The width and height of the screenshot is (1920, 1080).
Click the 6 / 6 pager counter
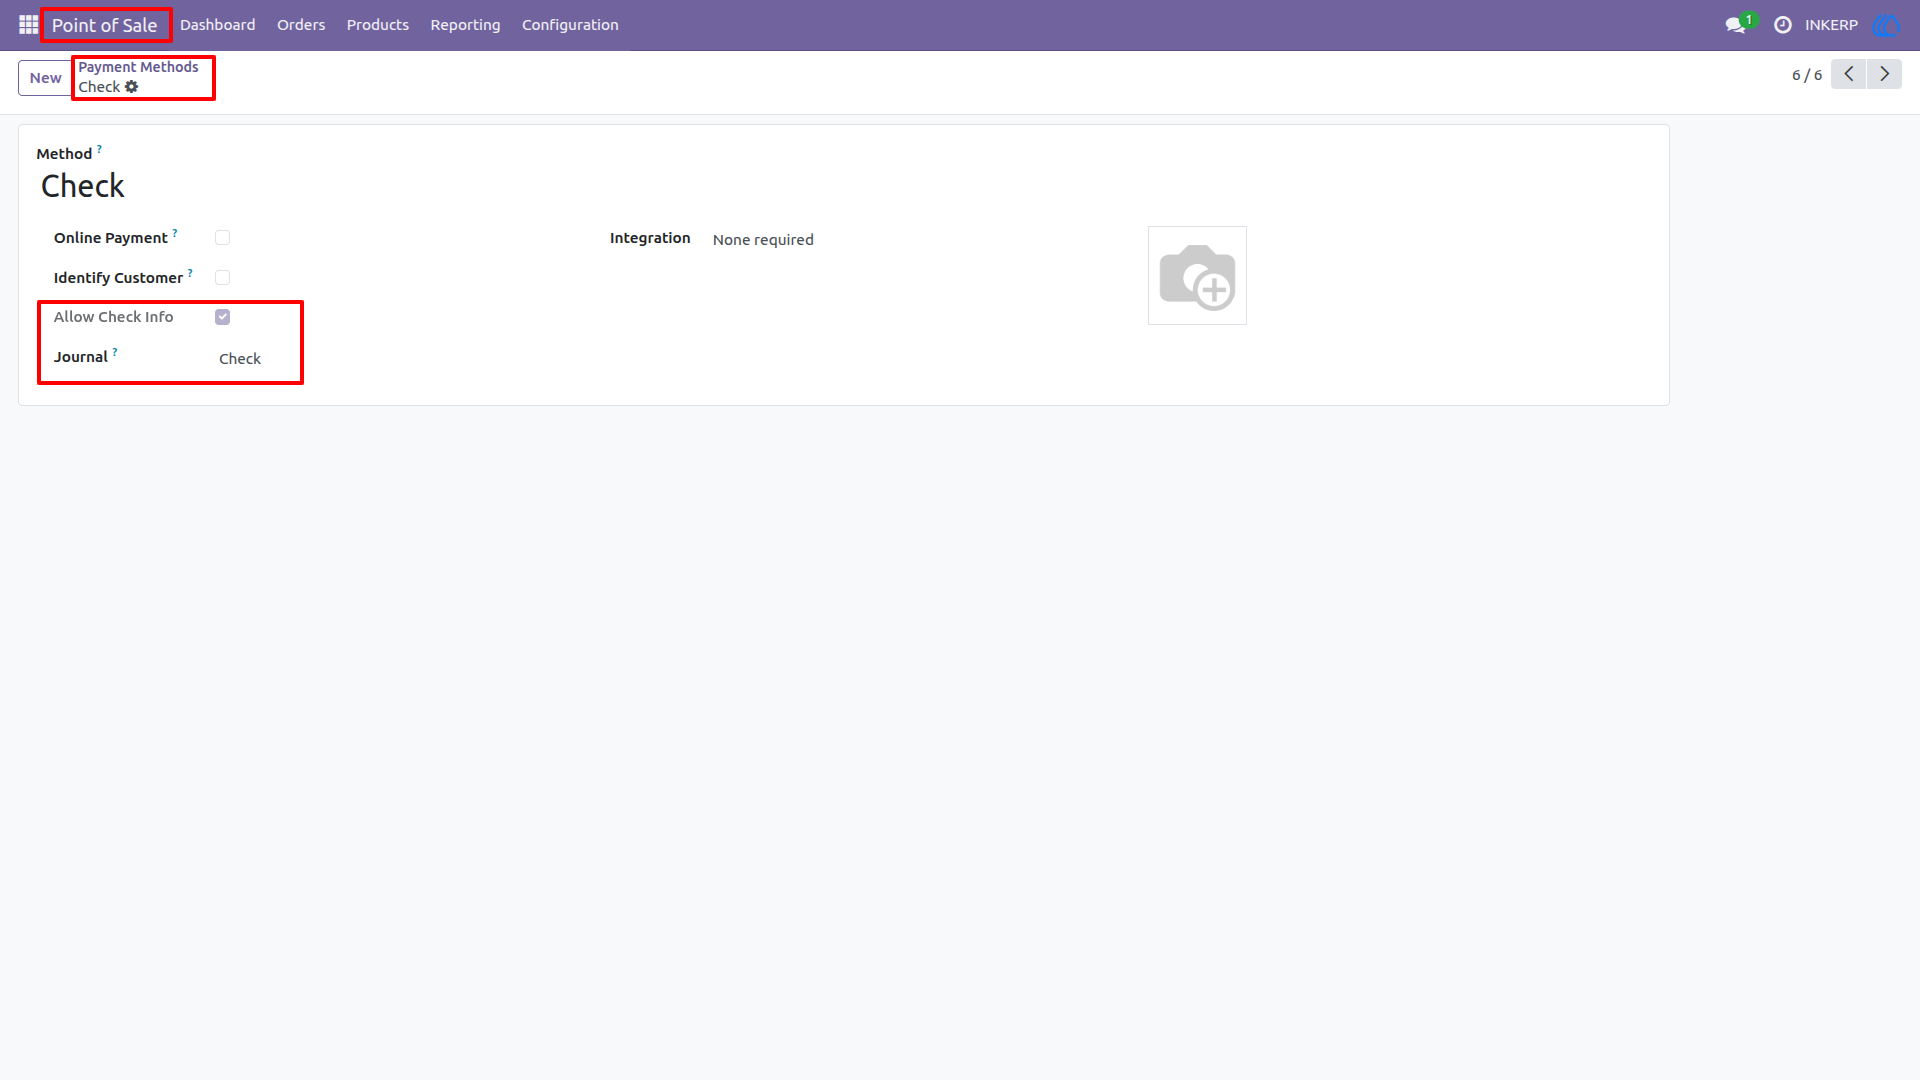point(1806,75)
